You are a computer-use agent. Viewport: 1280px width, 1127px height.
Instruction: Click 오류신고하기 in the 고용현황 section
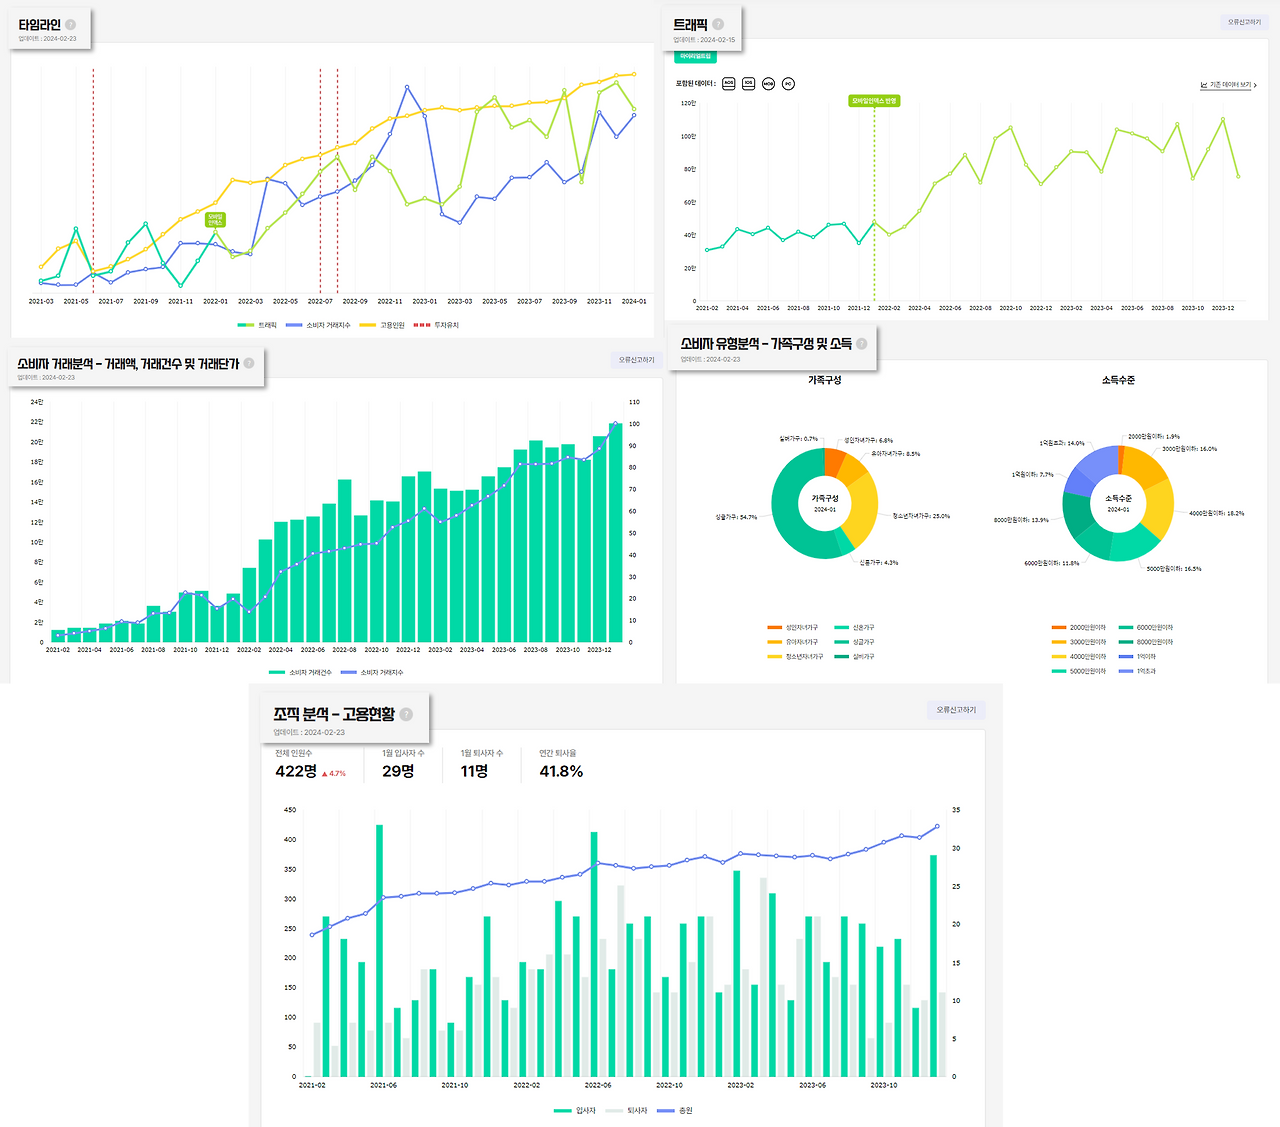956,710
